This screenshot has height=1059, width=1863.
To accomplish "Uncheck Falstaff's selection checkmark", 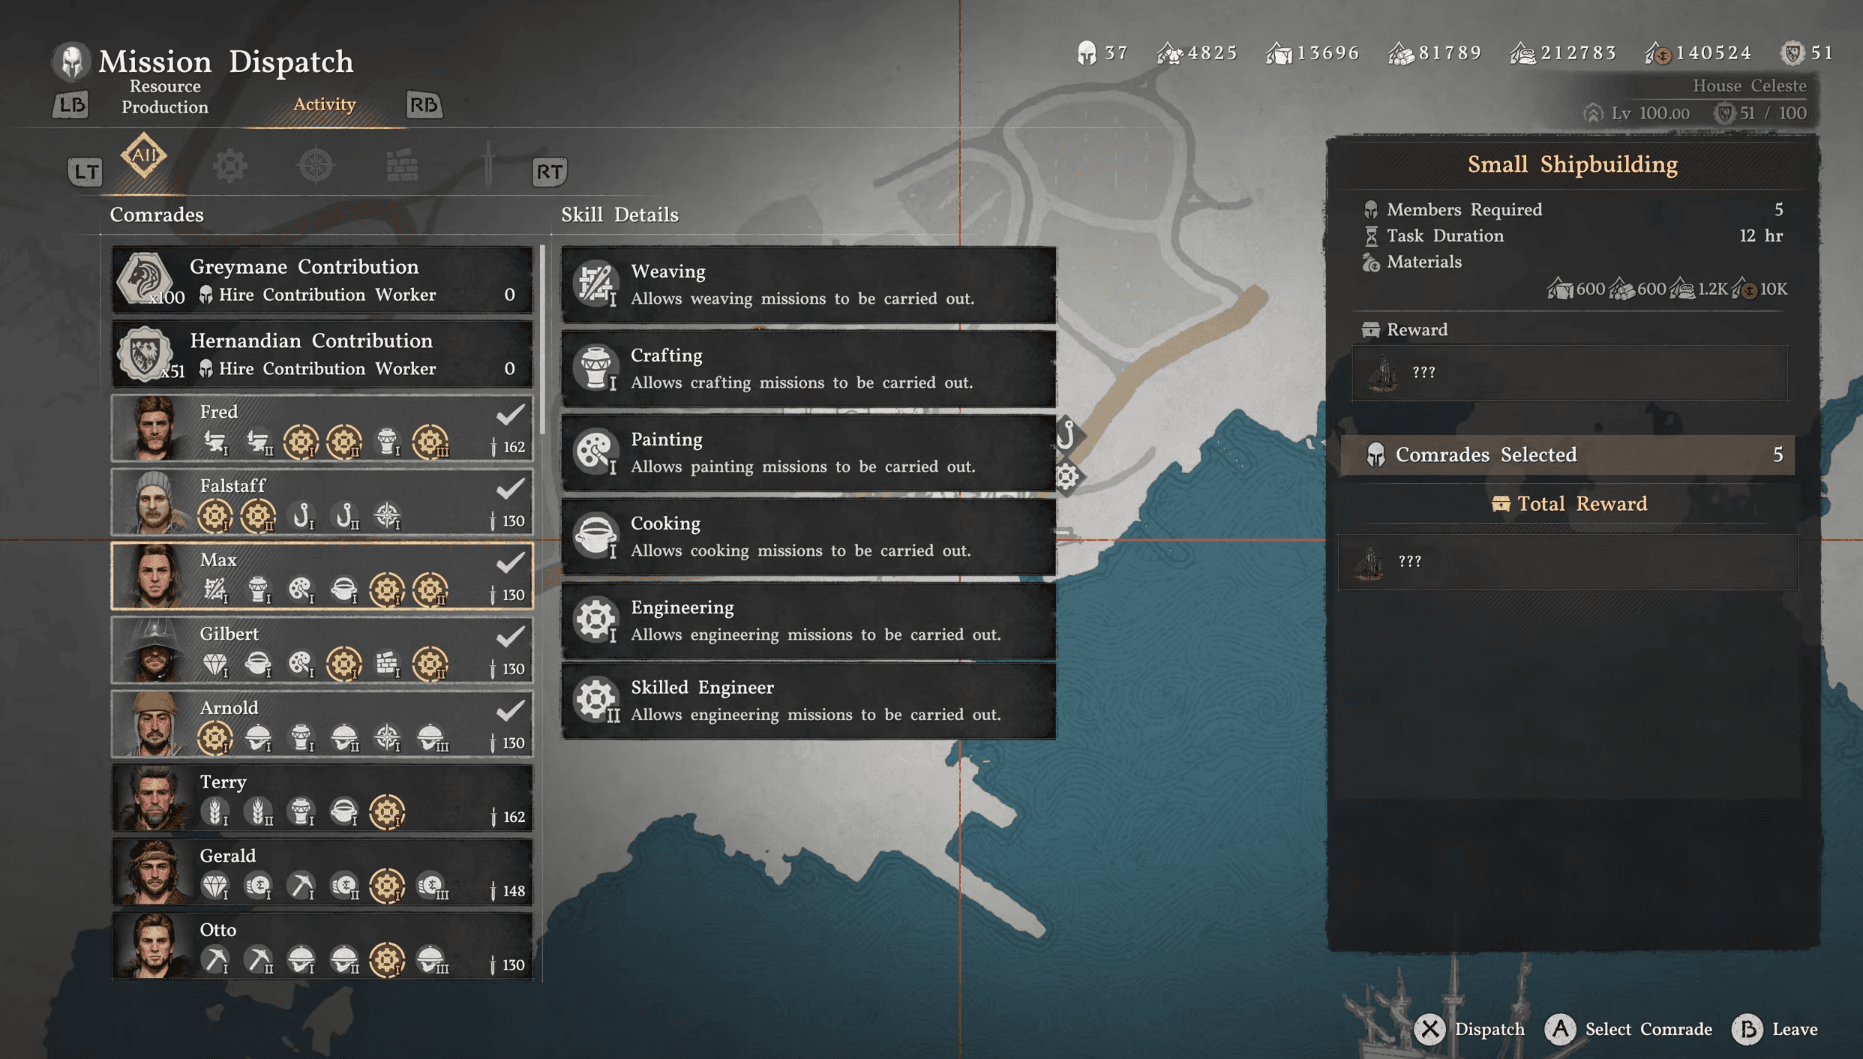I will pyautogui.click(x=511, y=487).
